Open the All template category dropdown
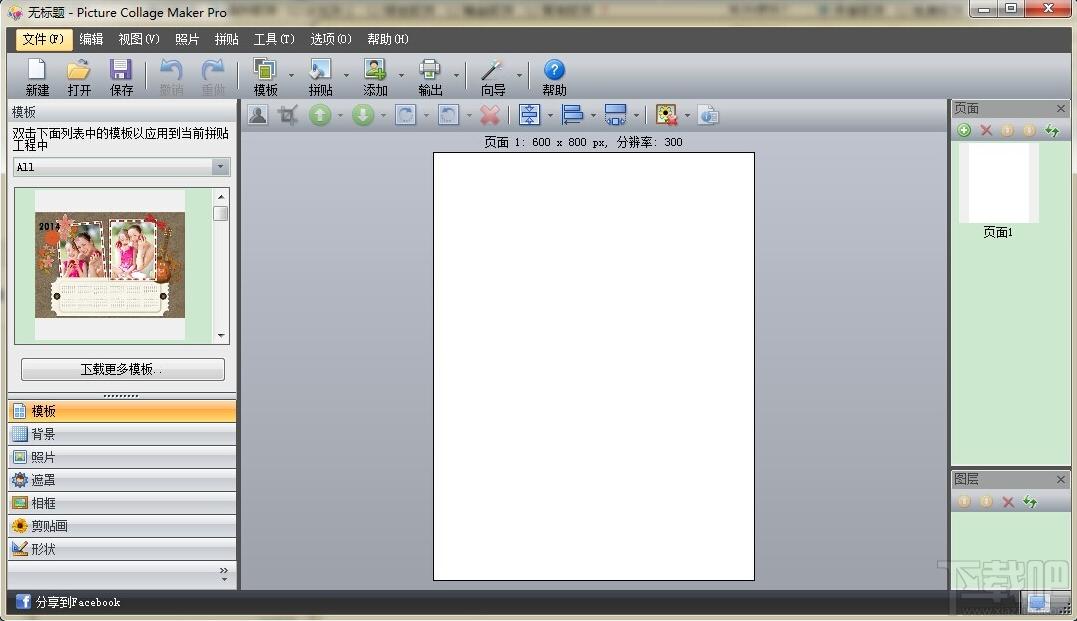The width and height of the screenshot is (1077, 621). (122, 167)
